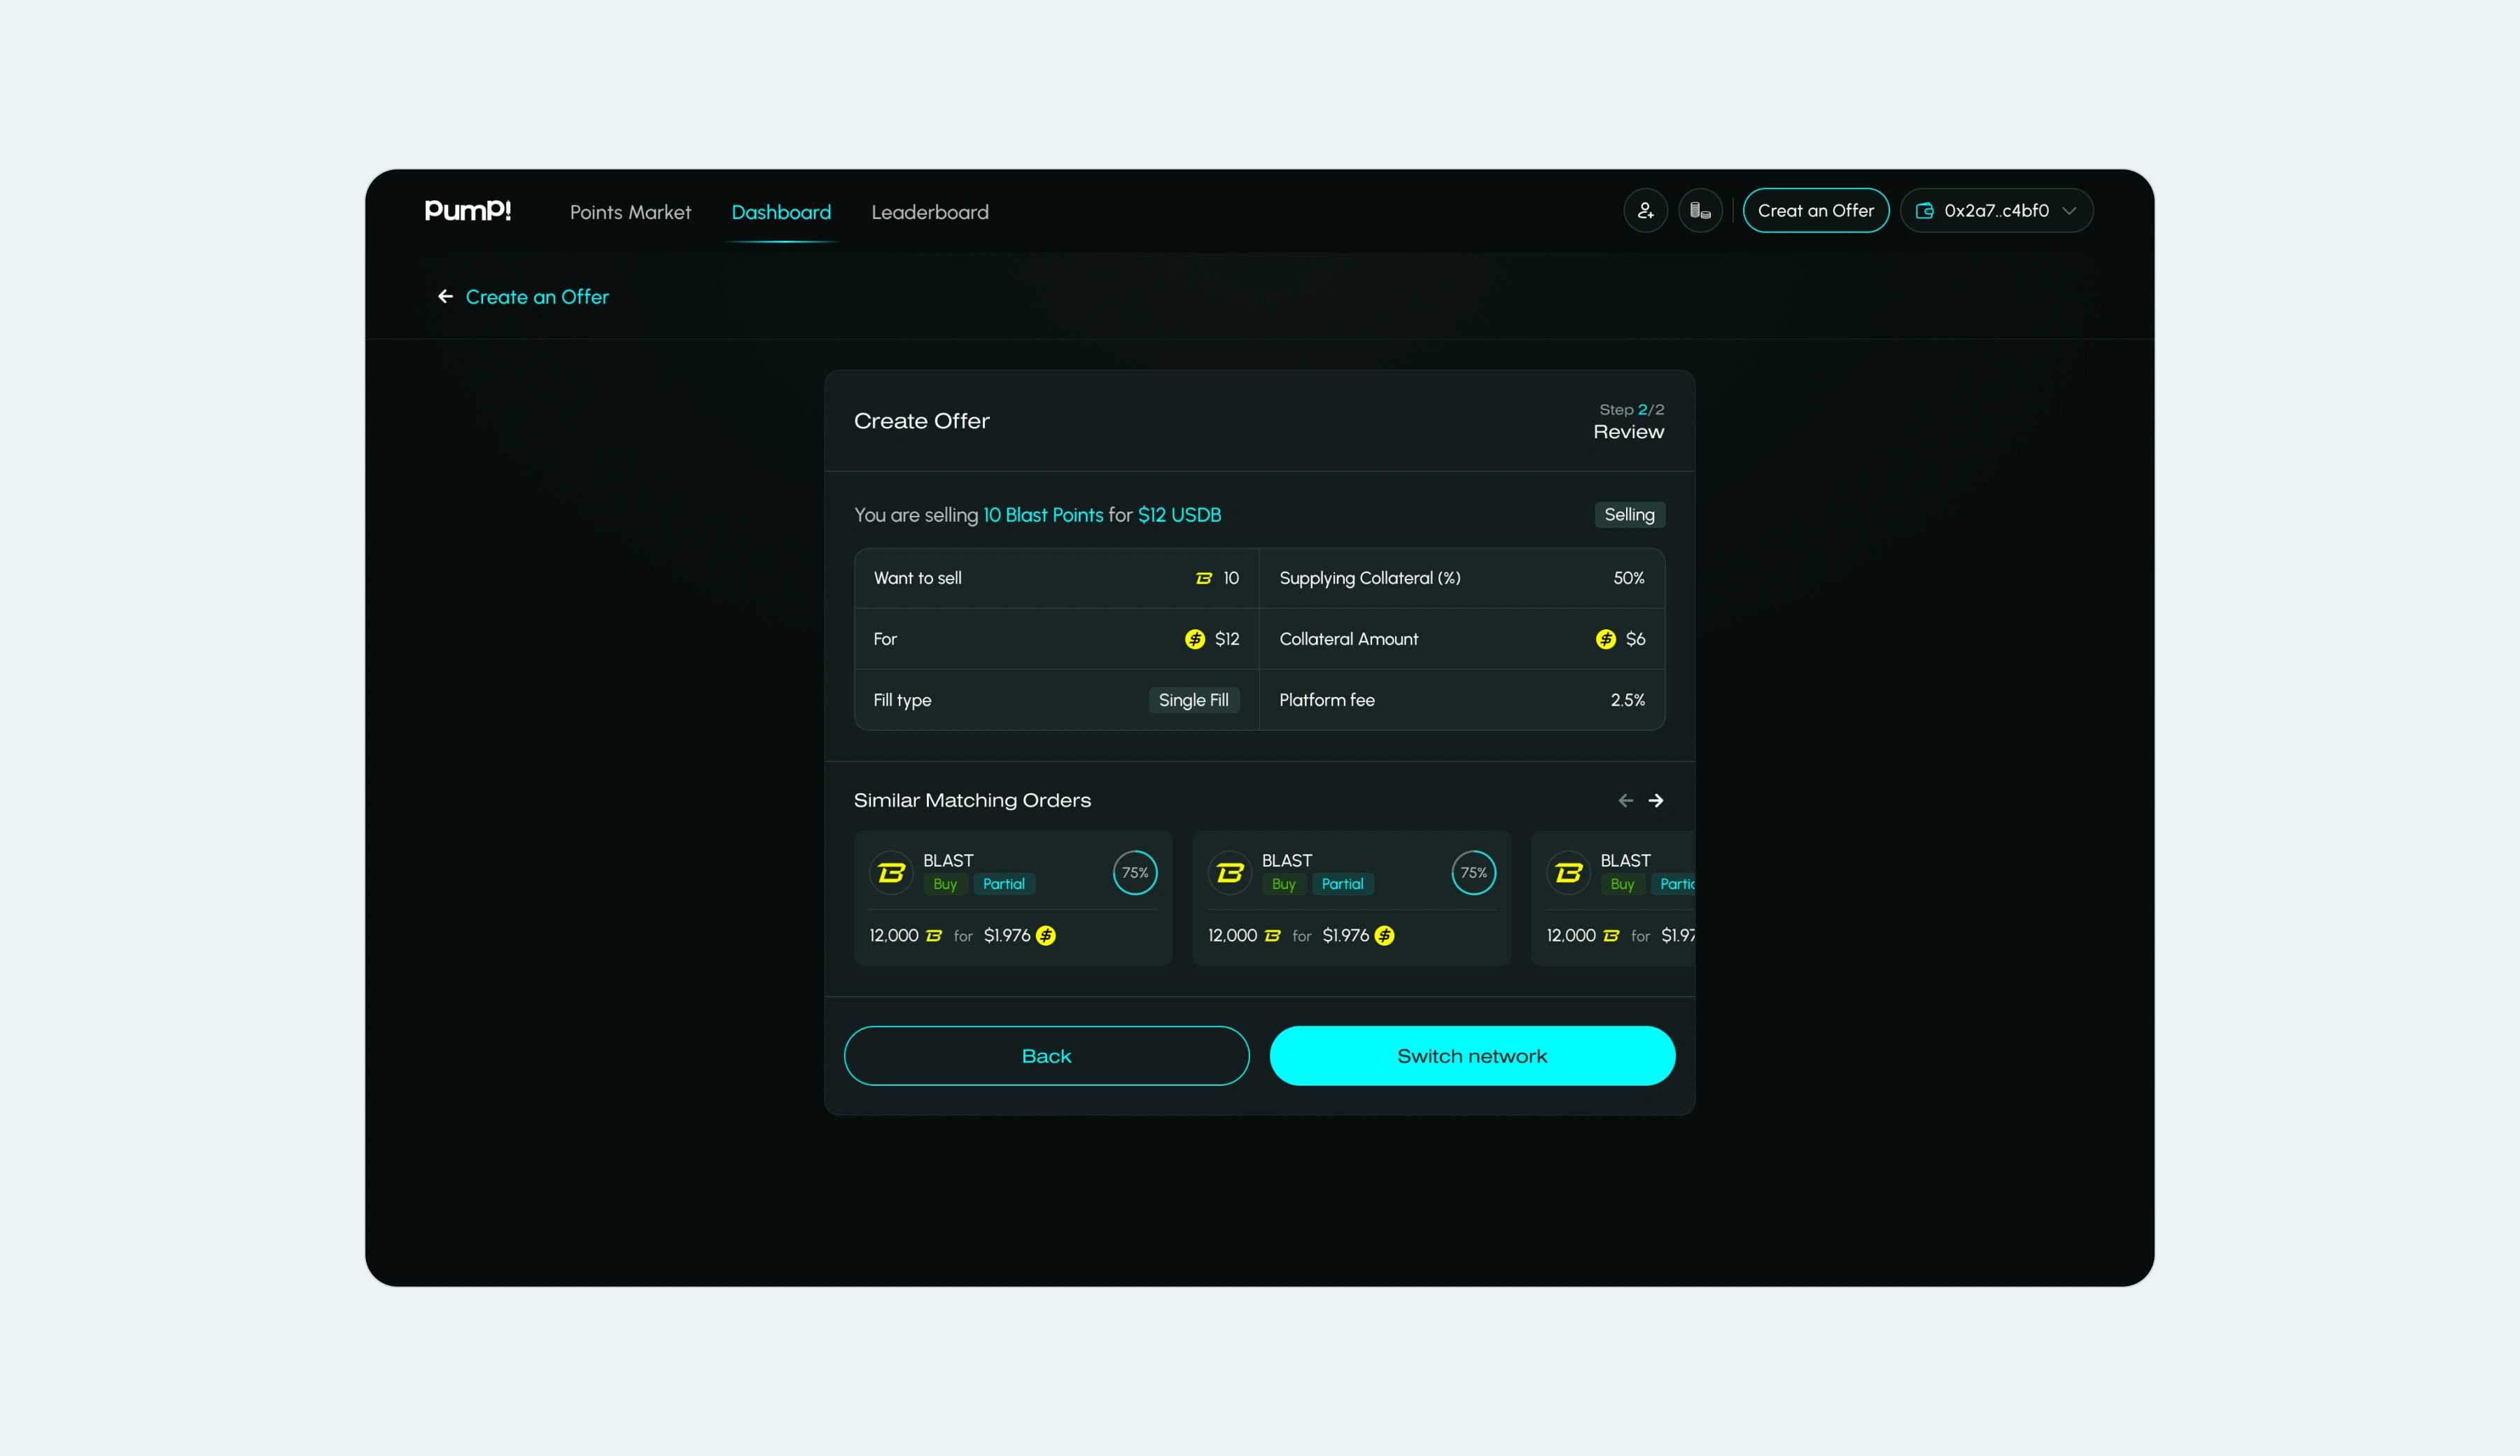Viewport: 2520px width, 1456px height.
Task: Open the Dashboard tab
Action: coord(781,212)
